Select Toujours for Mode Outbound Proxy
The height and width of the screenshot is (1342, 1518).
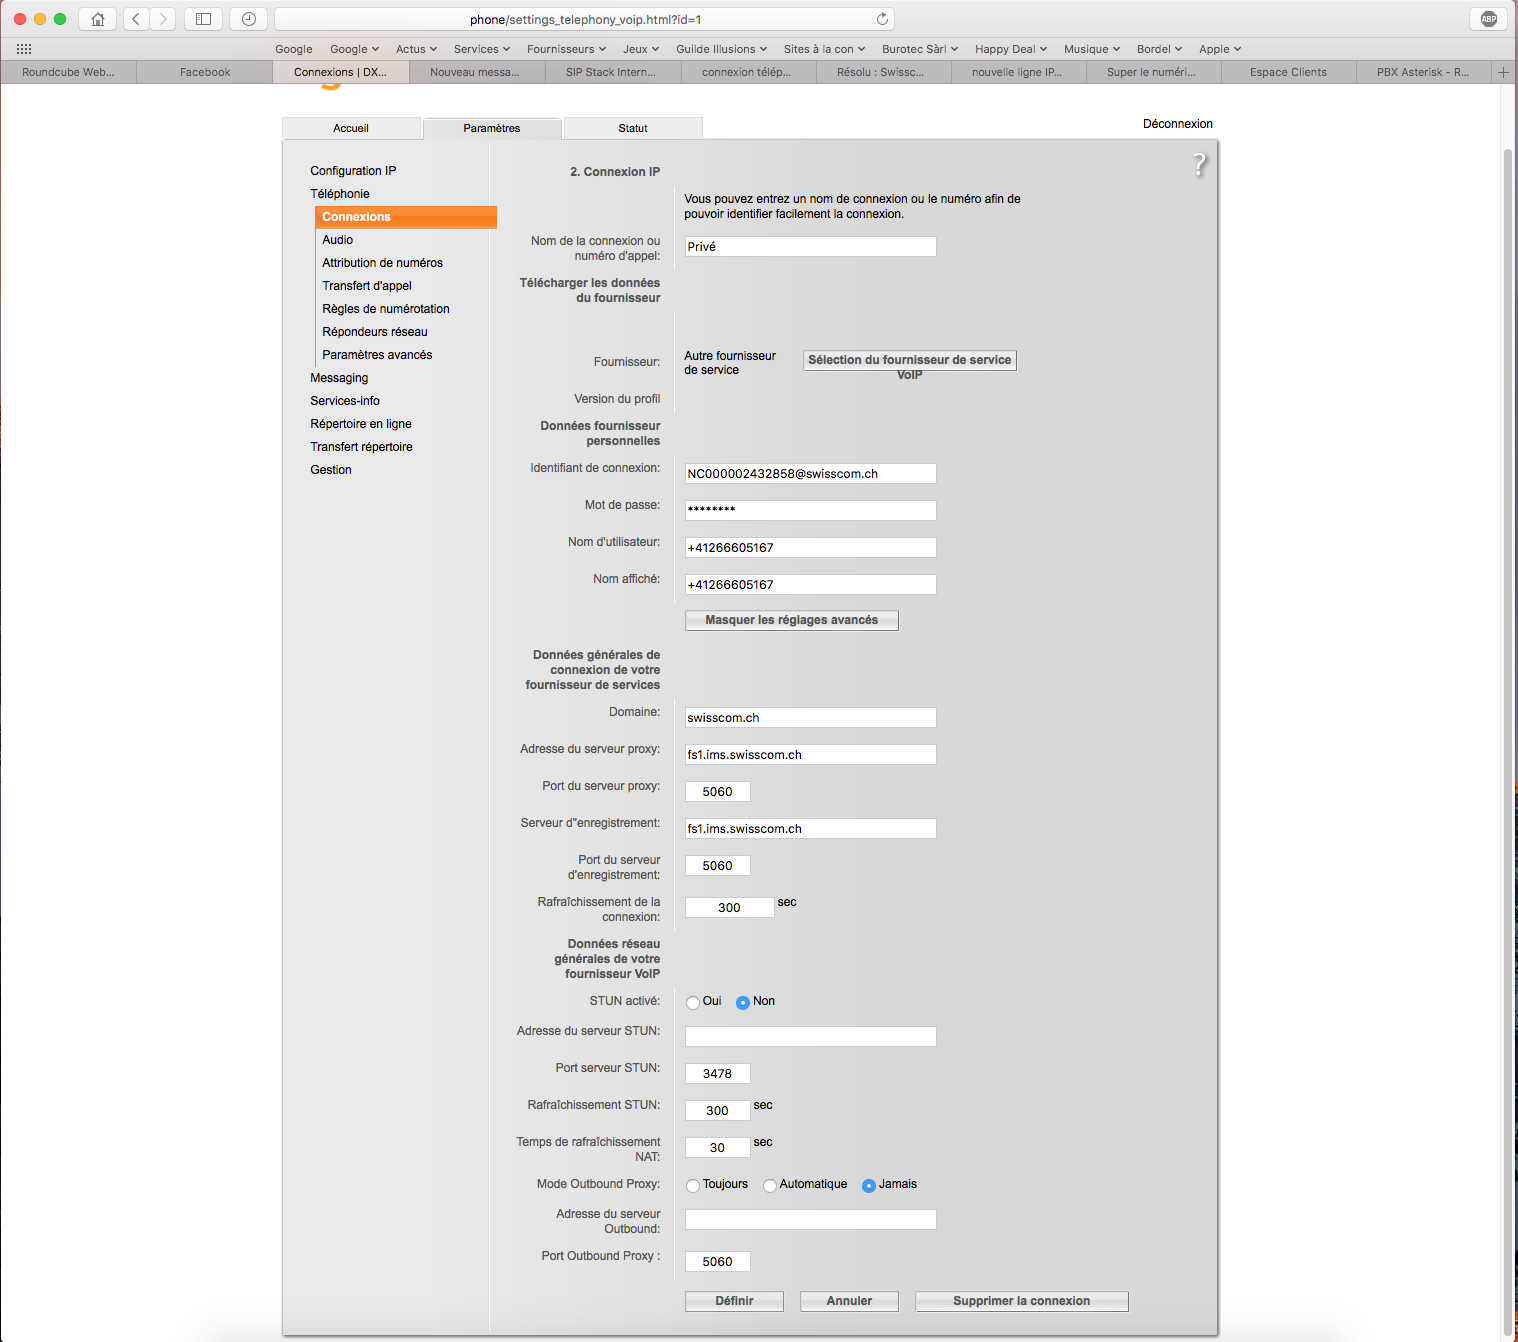click(x=693, y=1185)
